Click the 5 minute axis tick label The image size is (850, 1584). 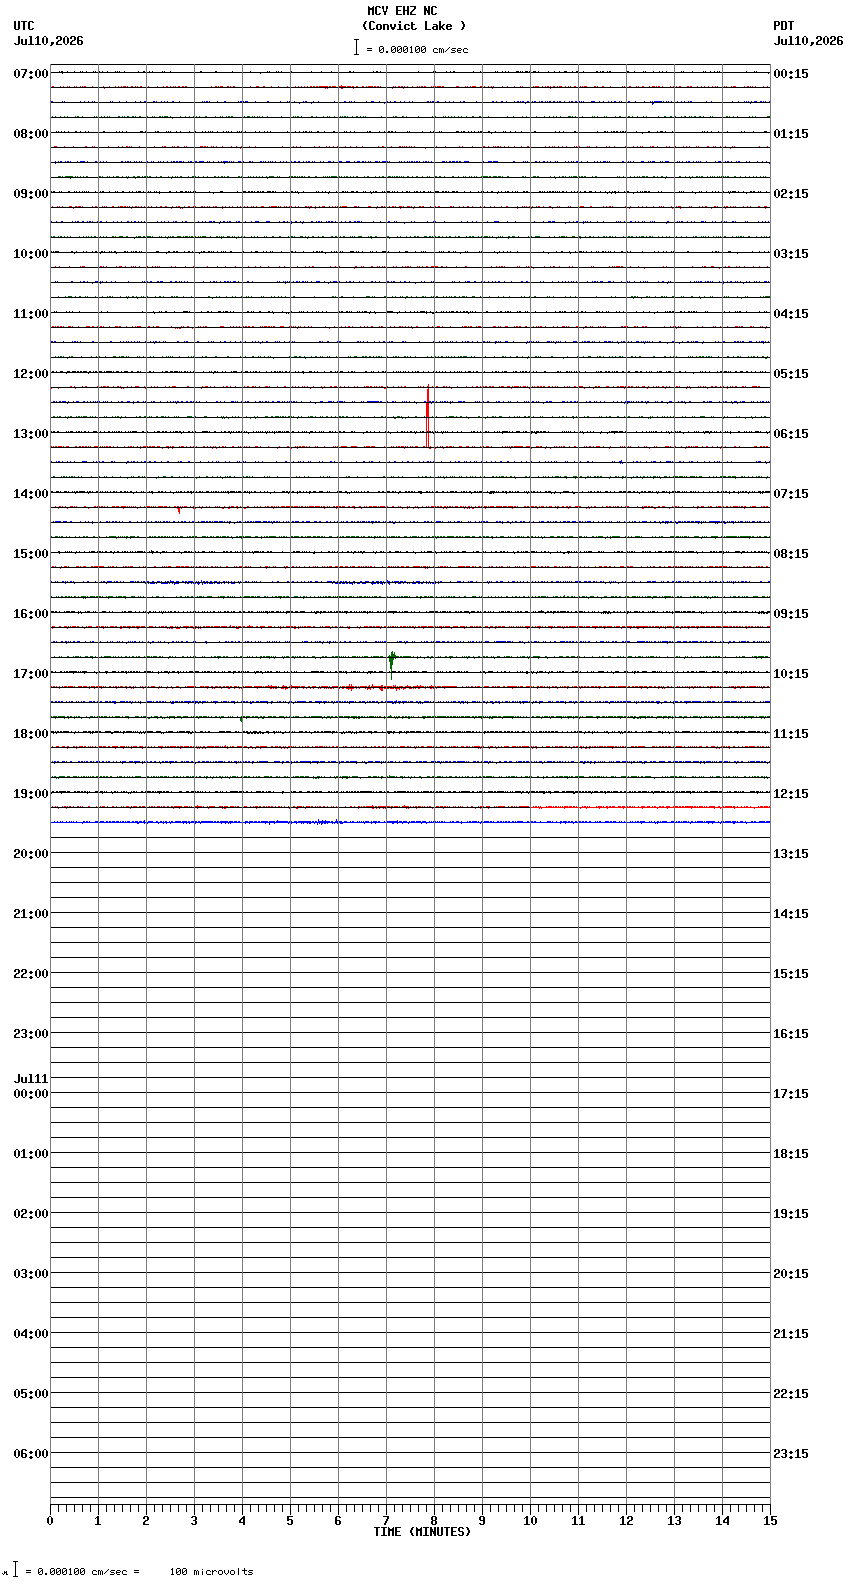290,1521
